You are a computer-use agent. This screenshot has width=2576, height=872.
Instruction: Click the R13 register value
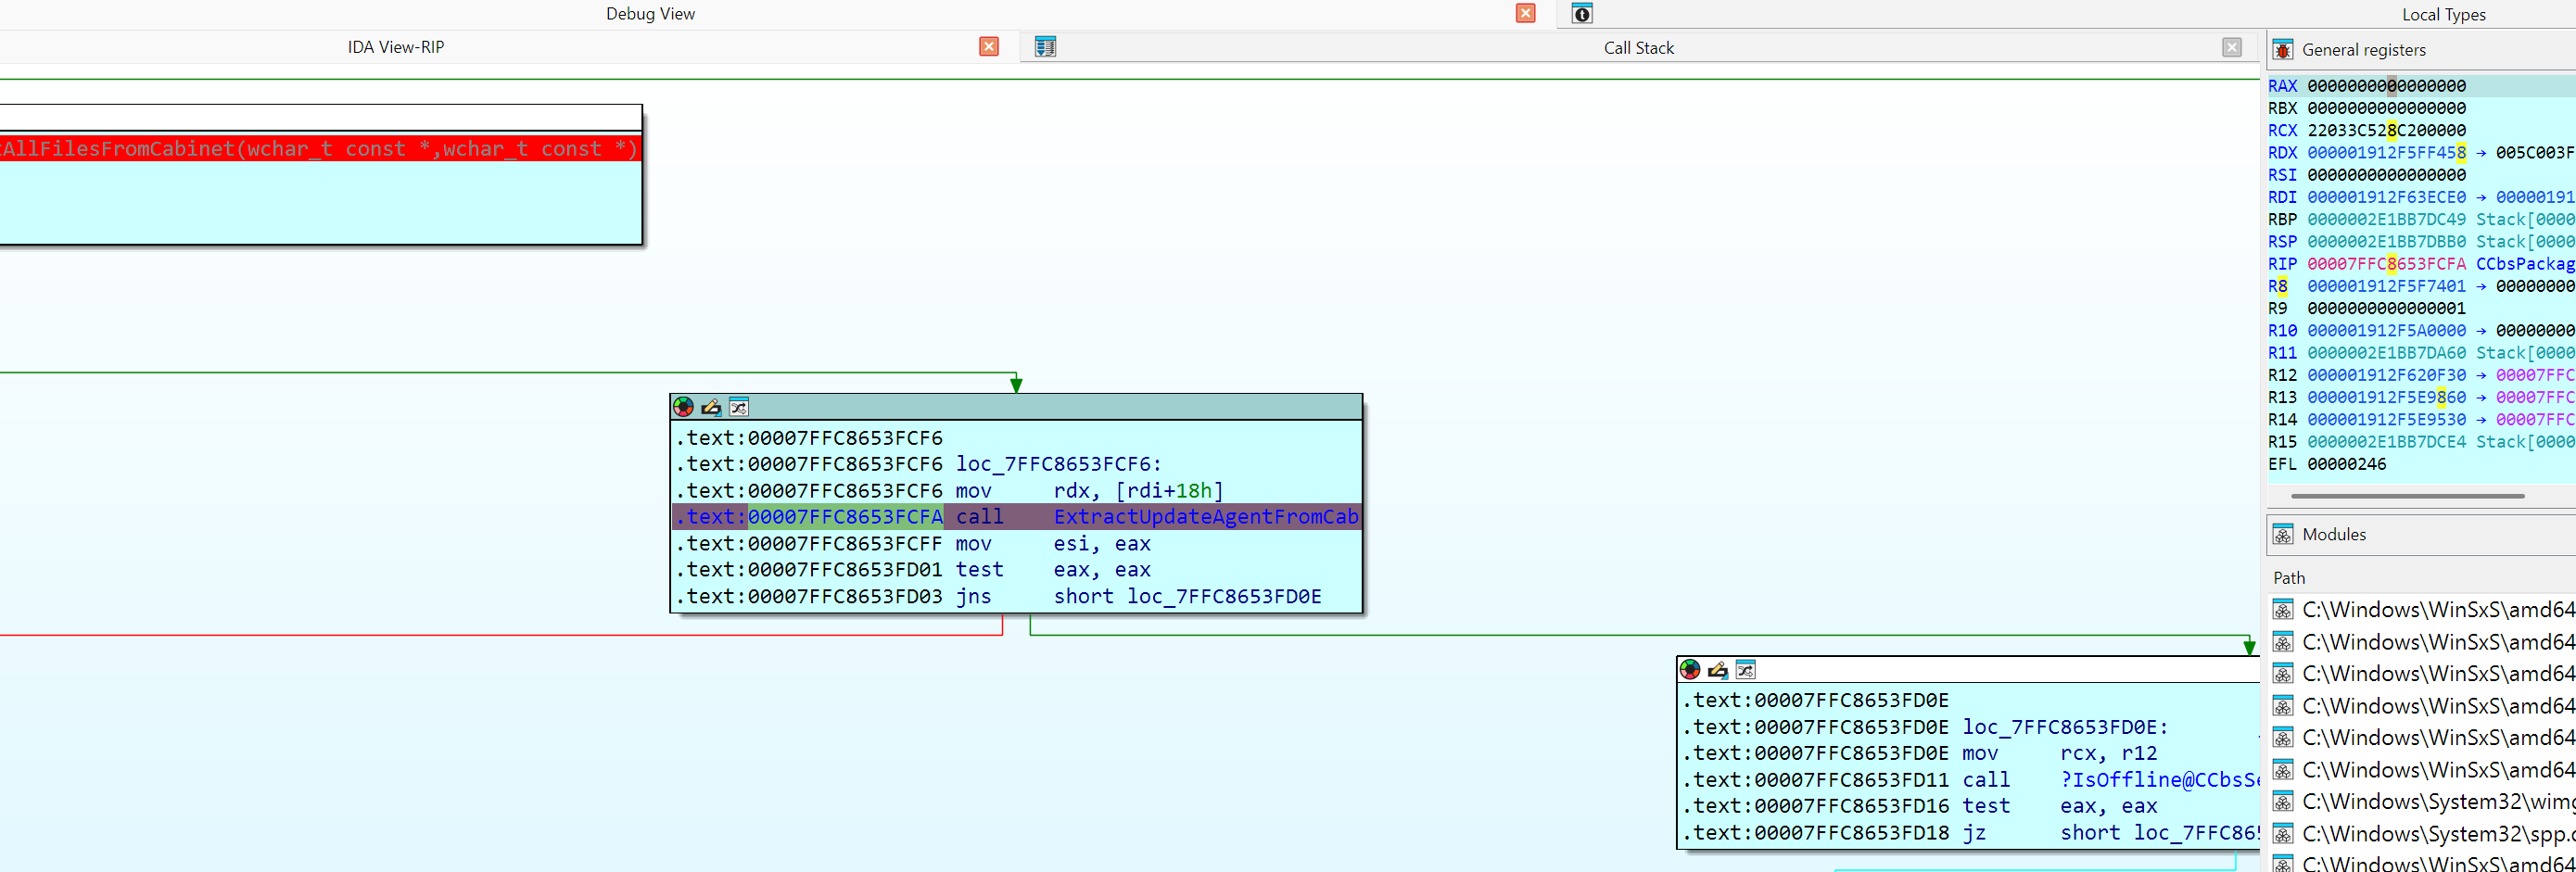coord(2386,397)
